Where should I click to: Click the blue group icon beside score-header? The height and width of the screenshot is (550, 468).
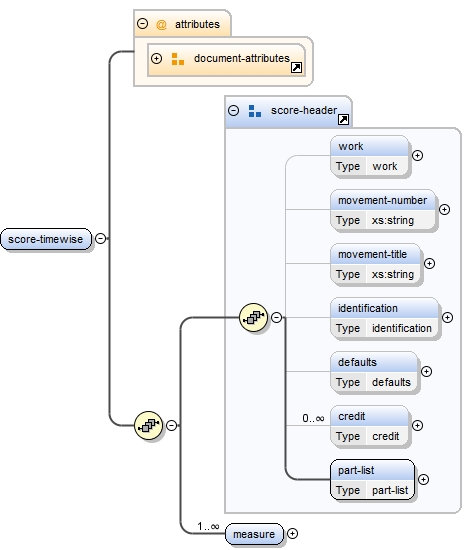[255, 111]
